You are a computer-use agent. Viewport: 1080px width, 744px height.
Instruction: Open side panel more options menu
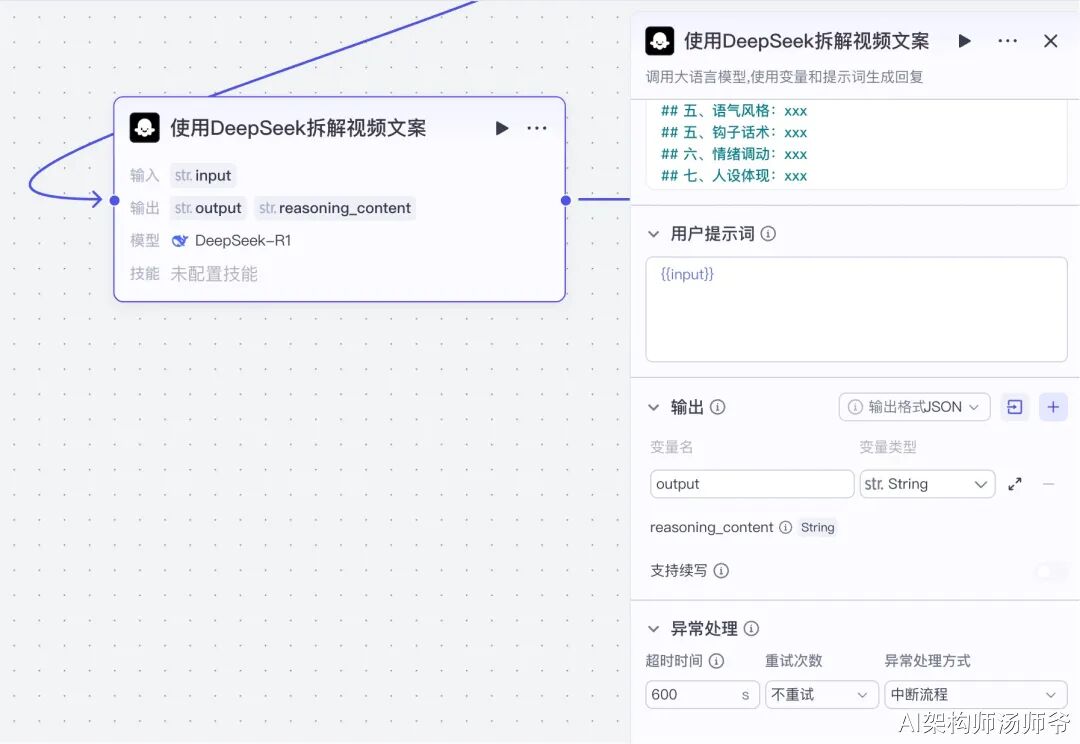click(1008, 41)
